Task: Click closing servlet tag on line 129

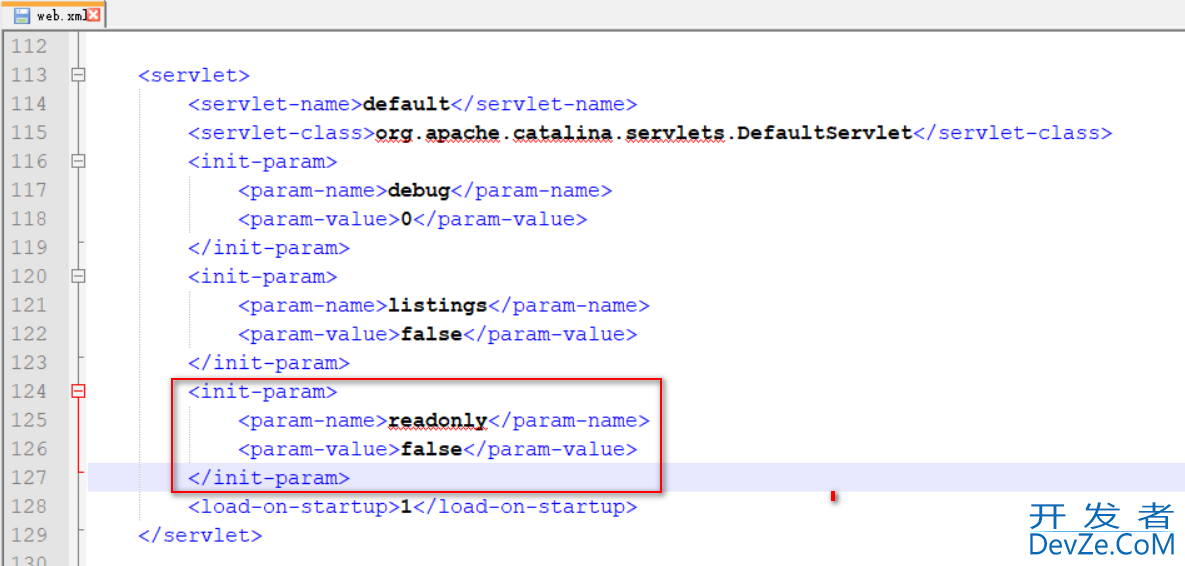Action: (x=200, y=535)
